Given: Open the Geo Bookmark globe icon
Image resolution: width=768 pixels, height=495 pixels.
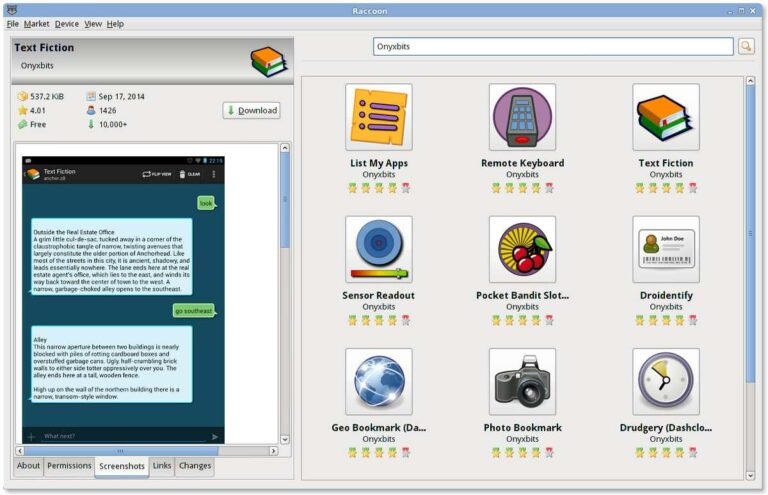Looking at the screenshot, I should point(379,381).
